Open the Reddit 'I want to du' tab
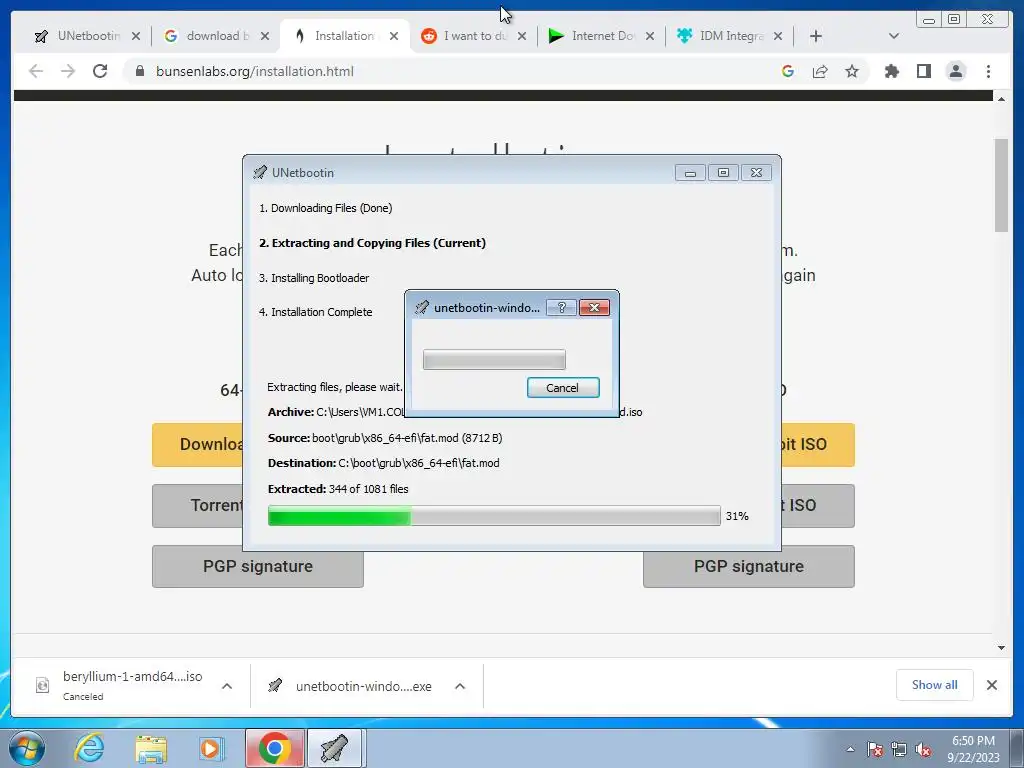The width and height of the screenshot is (1024, 768). (465, 36)
